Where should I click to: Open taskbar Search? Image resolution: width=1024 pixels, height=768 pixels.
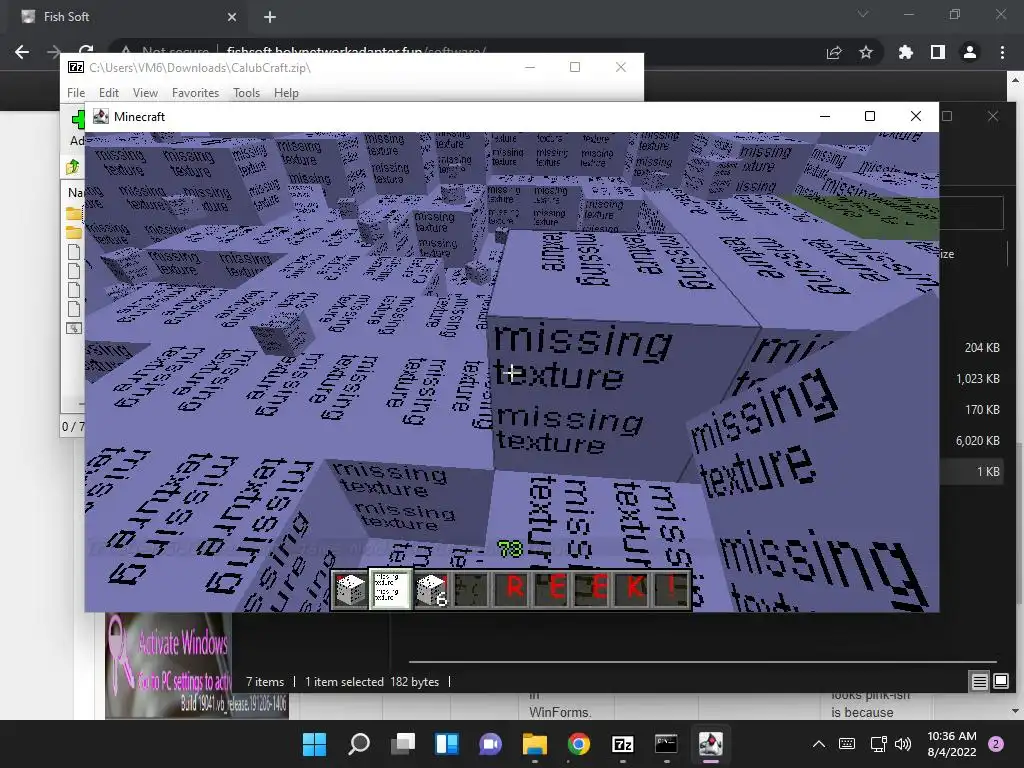[359, 744]
